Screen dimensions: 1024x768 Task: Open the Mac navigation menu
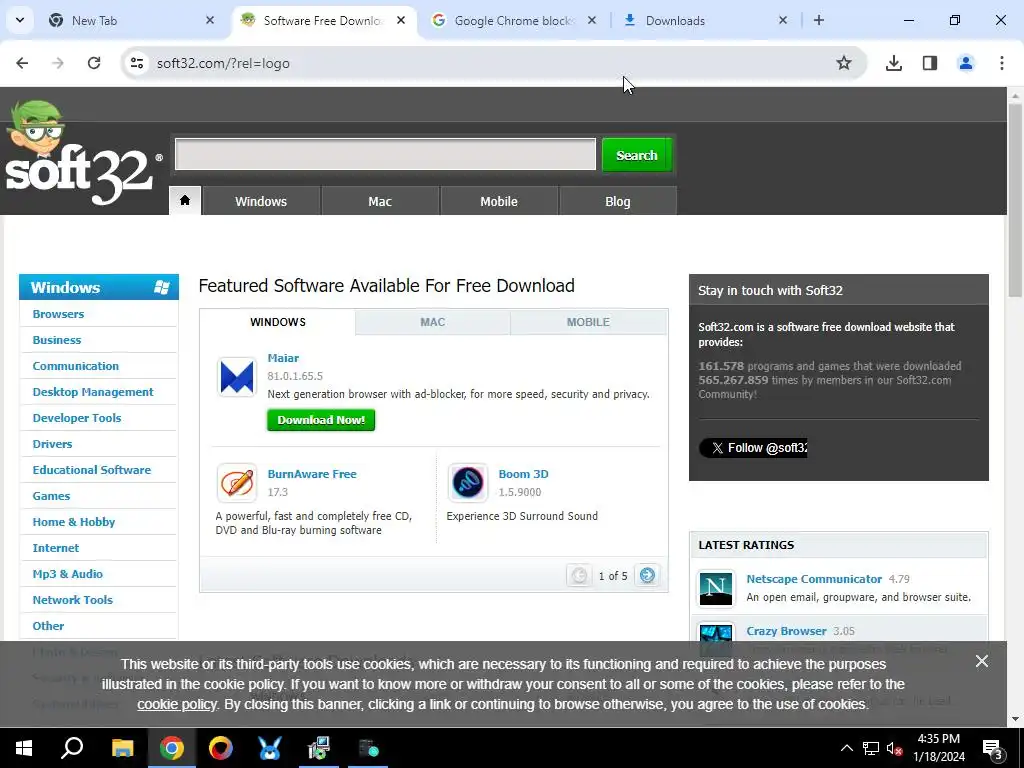pos(380,201)
